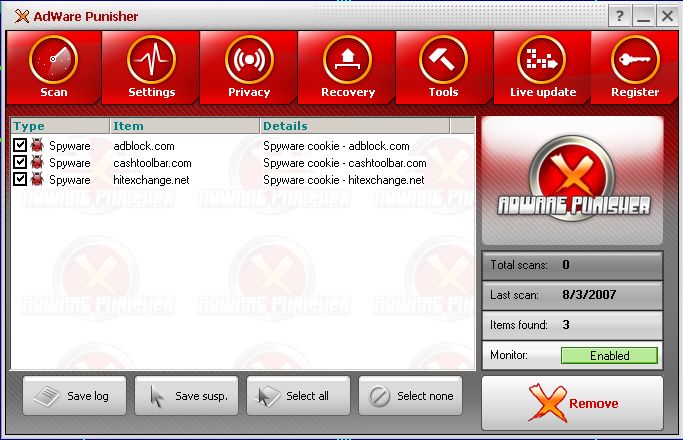Click 'Spyware cookie - cashtoolbar.com' details
The width and height of the screenshot is (683, 440).
point(345,163)
